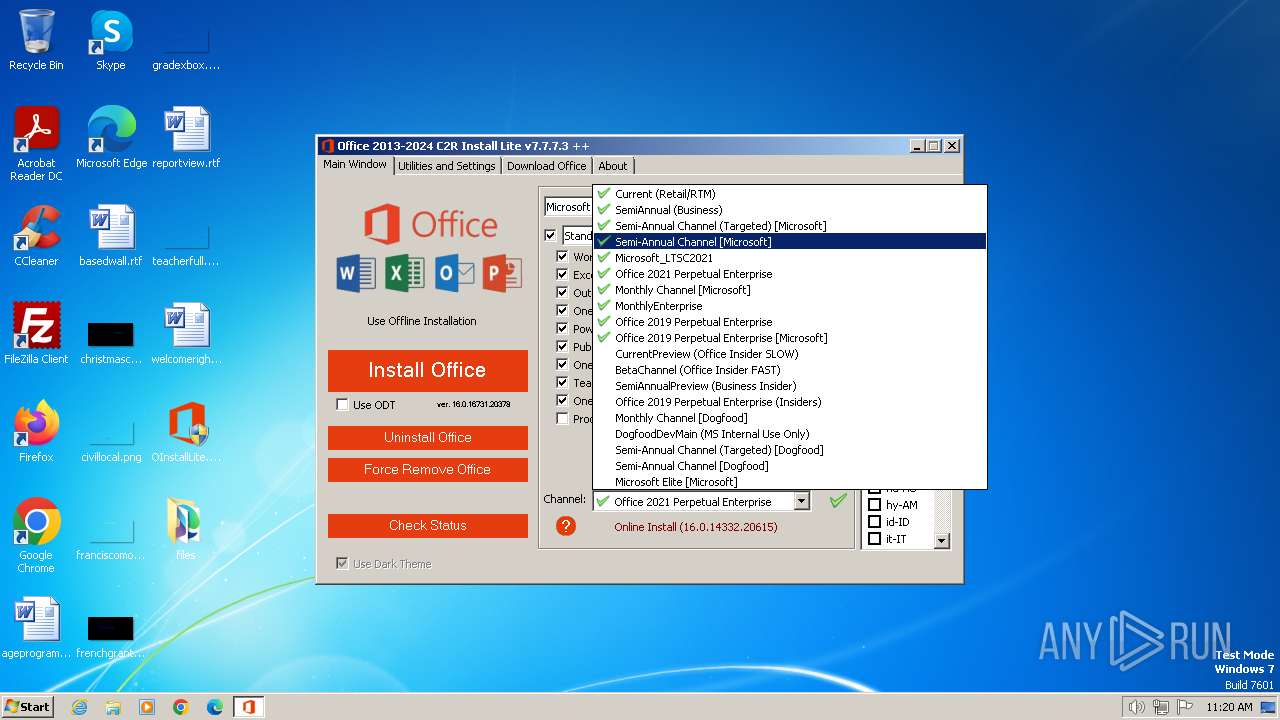Open Recycle Bin desktop icon
The image size is (1280, 720).
(36, 40)
